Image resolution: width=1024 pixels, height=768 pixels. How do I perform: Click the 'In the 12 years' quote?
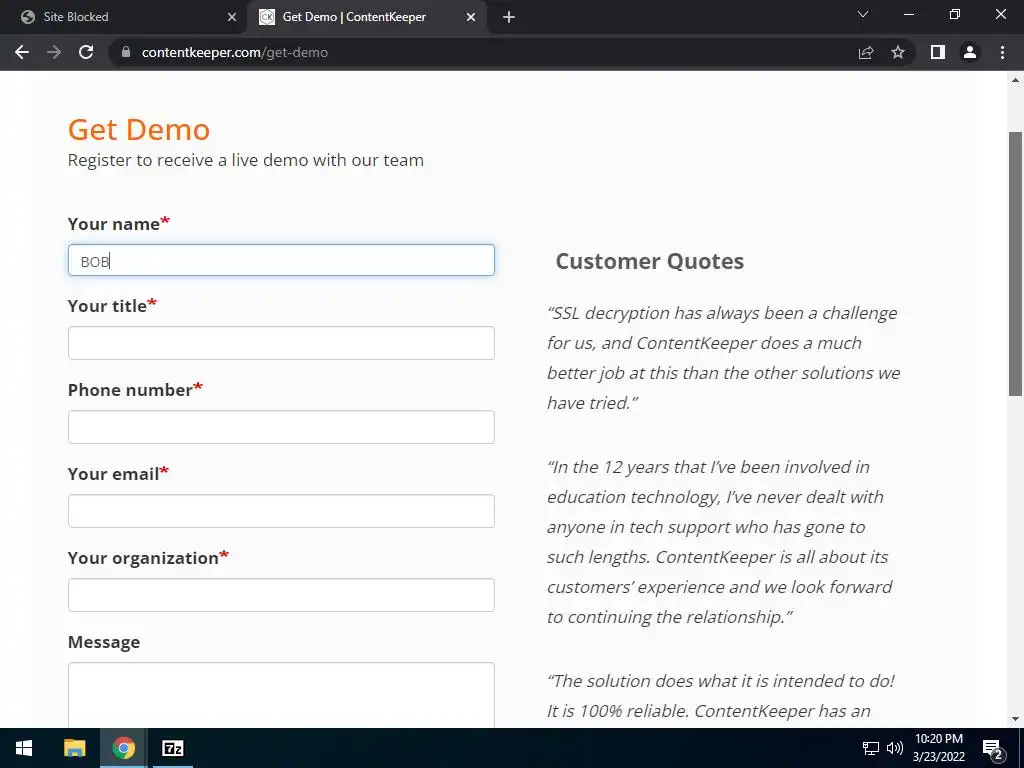point(720,542)
